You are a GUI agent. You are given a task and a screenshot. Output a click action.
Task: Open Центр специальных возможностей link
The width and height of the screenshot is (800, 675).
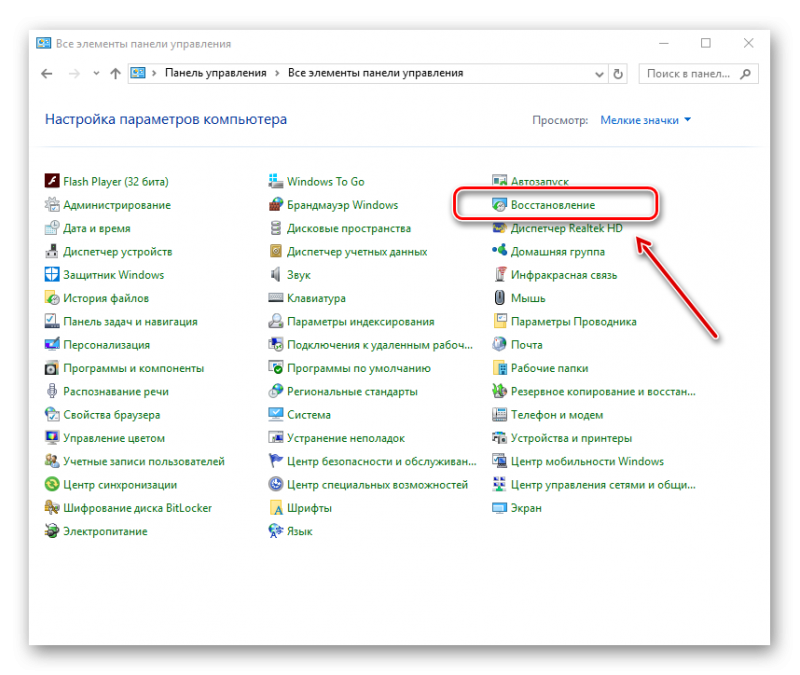377,485
